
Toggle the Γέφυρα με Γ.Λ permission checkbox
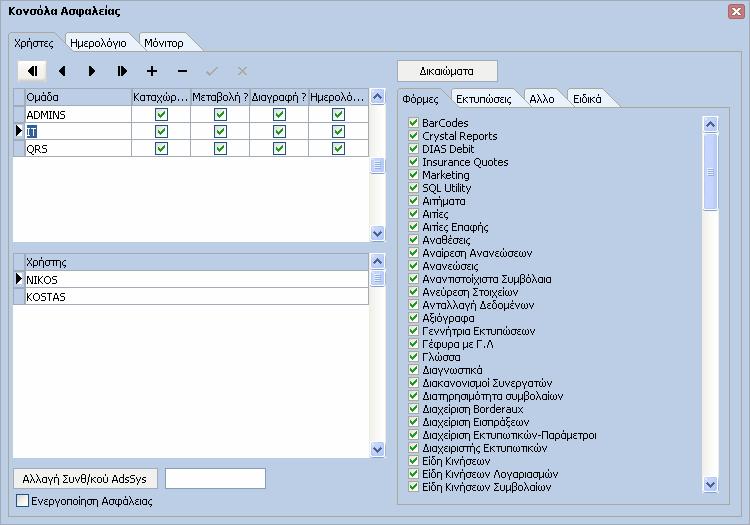click(x=414, y=344)
